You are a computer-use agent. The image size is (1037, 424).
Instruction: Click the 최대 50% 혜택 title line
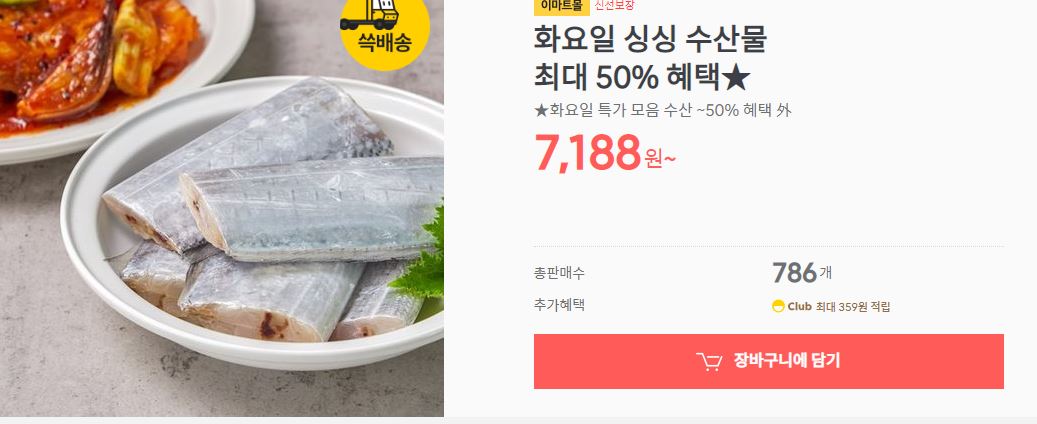[x=642, y=79]
